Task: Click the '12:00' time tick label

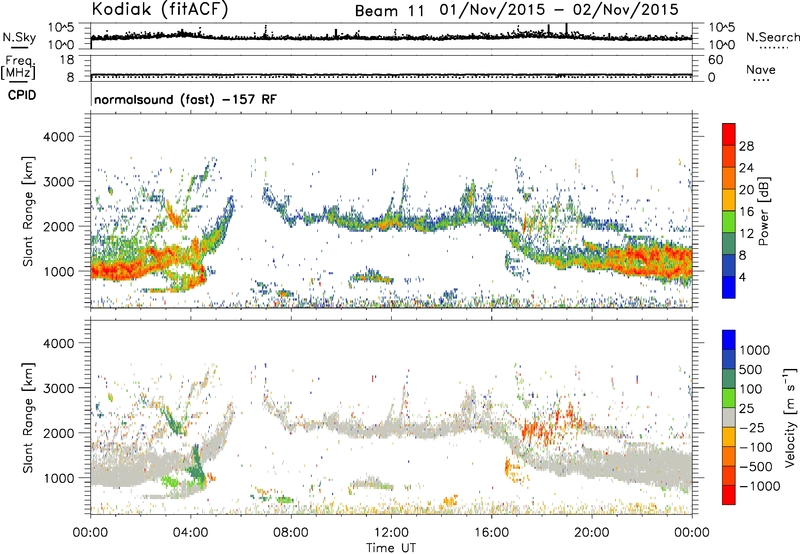Action: point(391,533)
